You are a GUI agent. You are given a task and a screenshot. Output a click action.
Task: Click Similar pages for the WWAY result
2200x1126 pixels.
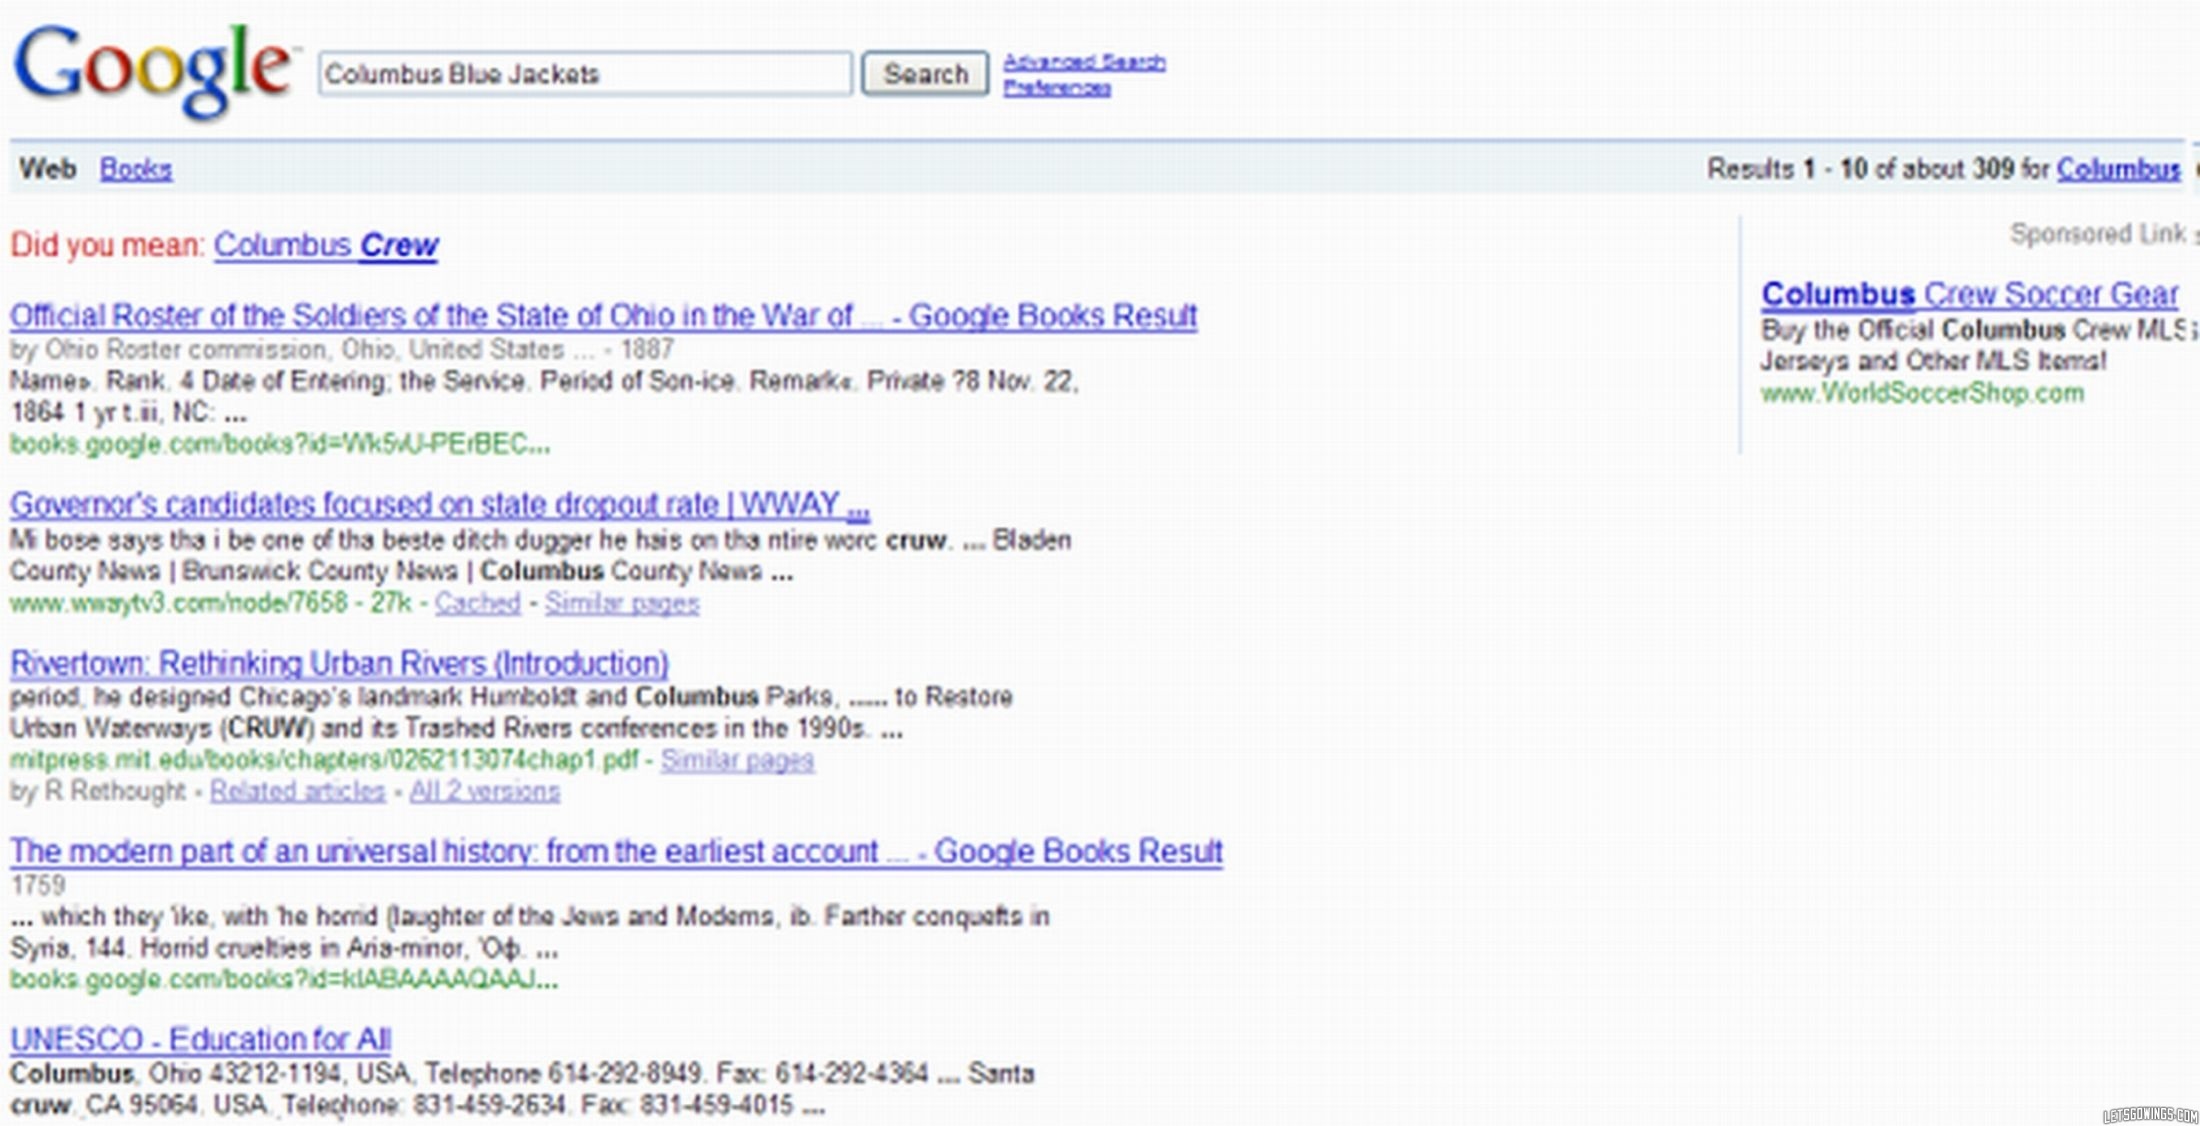click(621, 603)
